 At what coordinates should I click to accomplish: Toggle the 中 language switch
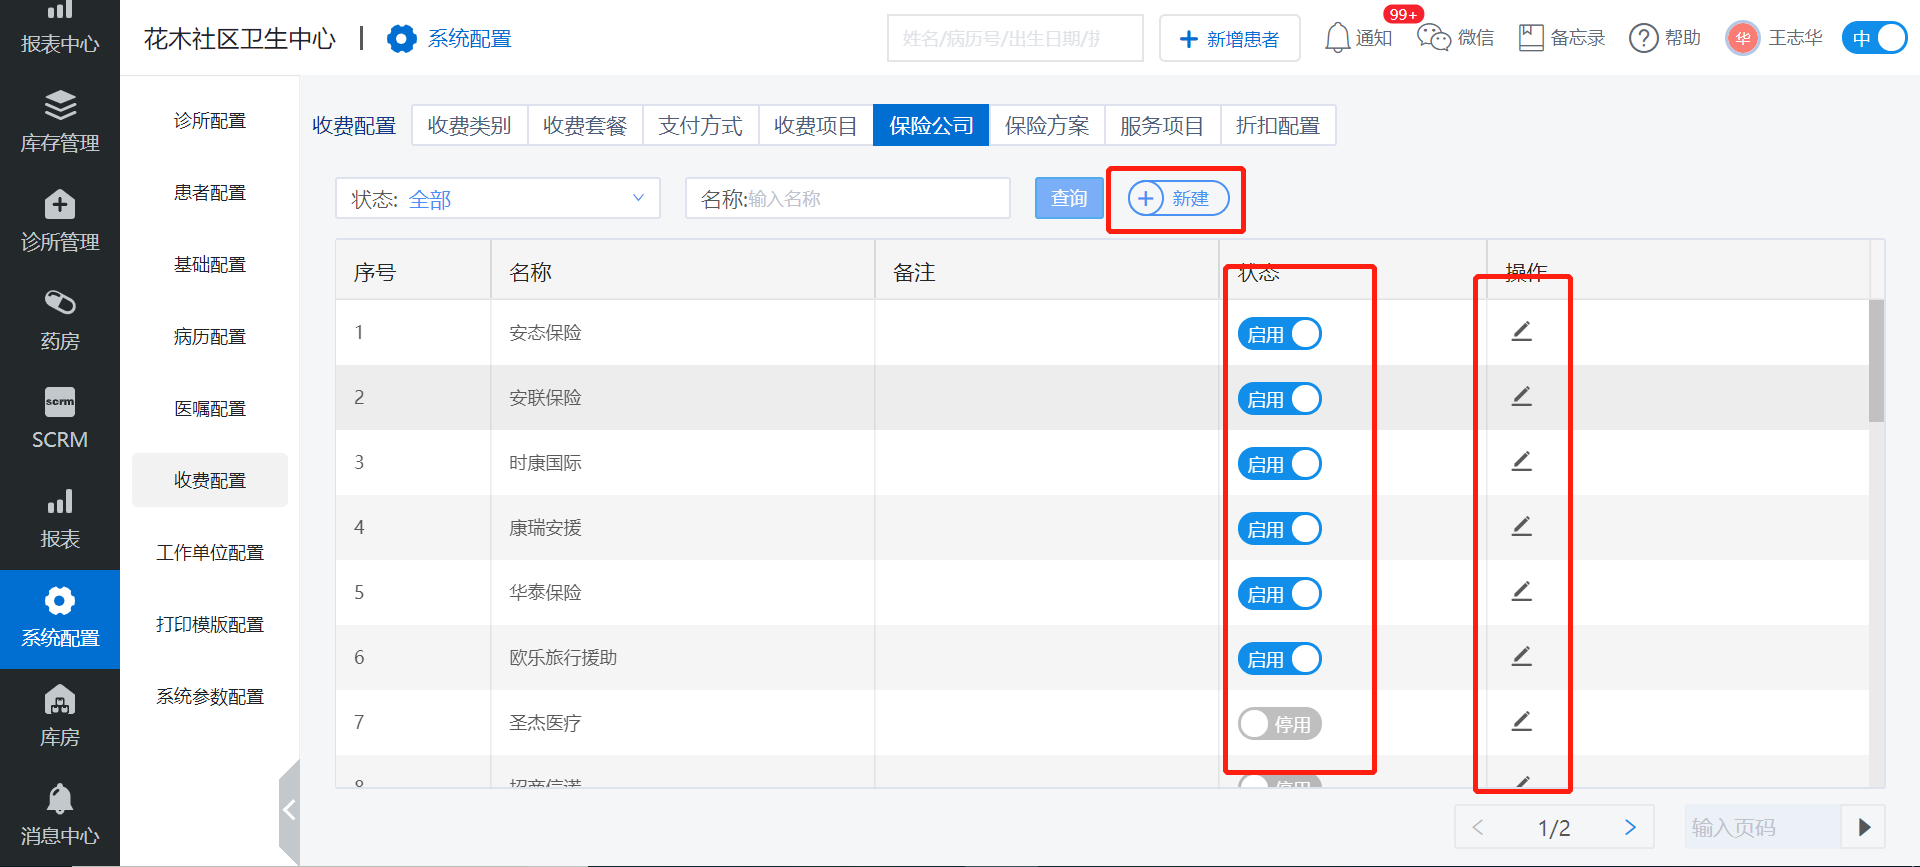pyautogui.click(x=1875, y=38)
